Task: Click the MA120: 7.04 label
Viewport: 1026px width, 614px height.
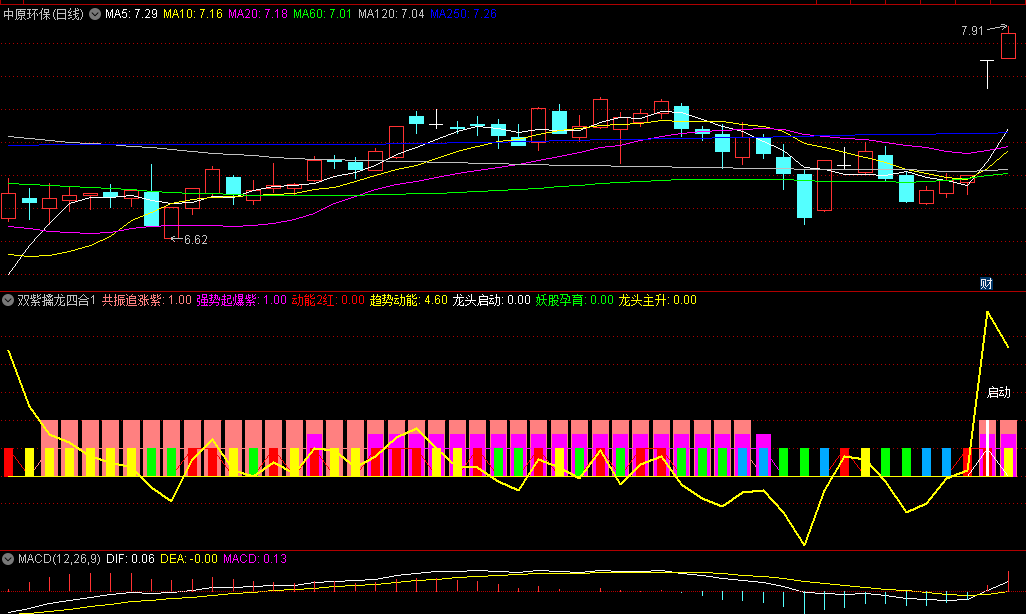Action: (x=391, y=14)
